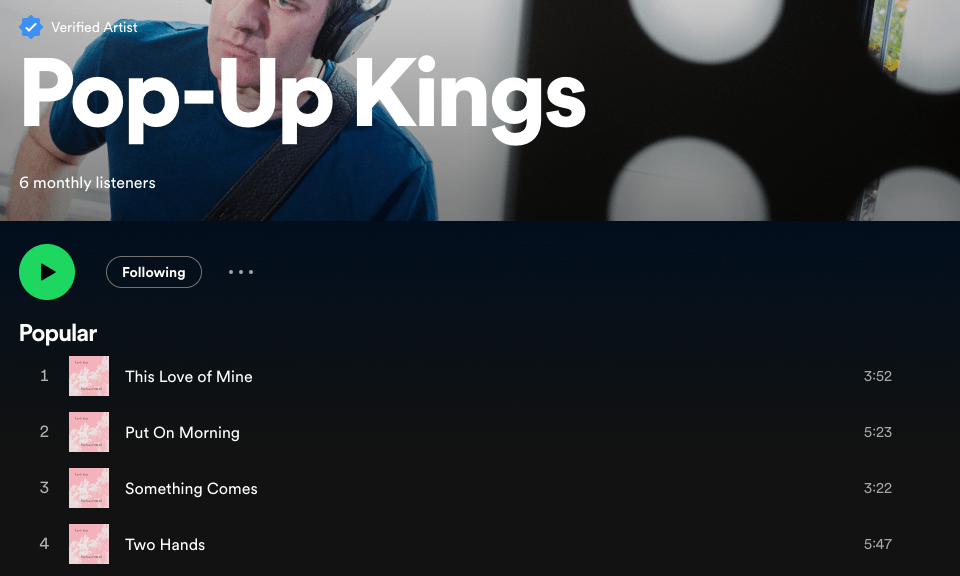Image resolution: width=960 pixels, height=576 pixels.
Task: Click the 6 monthly listeners text
Action: pos(88,182)
